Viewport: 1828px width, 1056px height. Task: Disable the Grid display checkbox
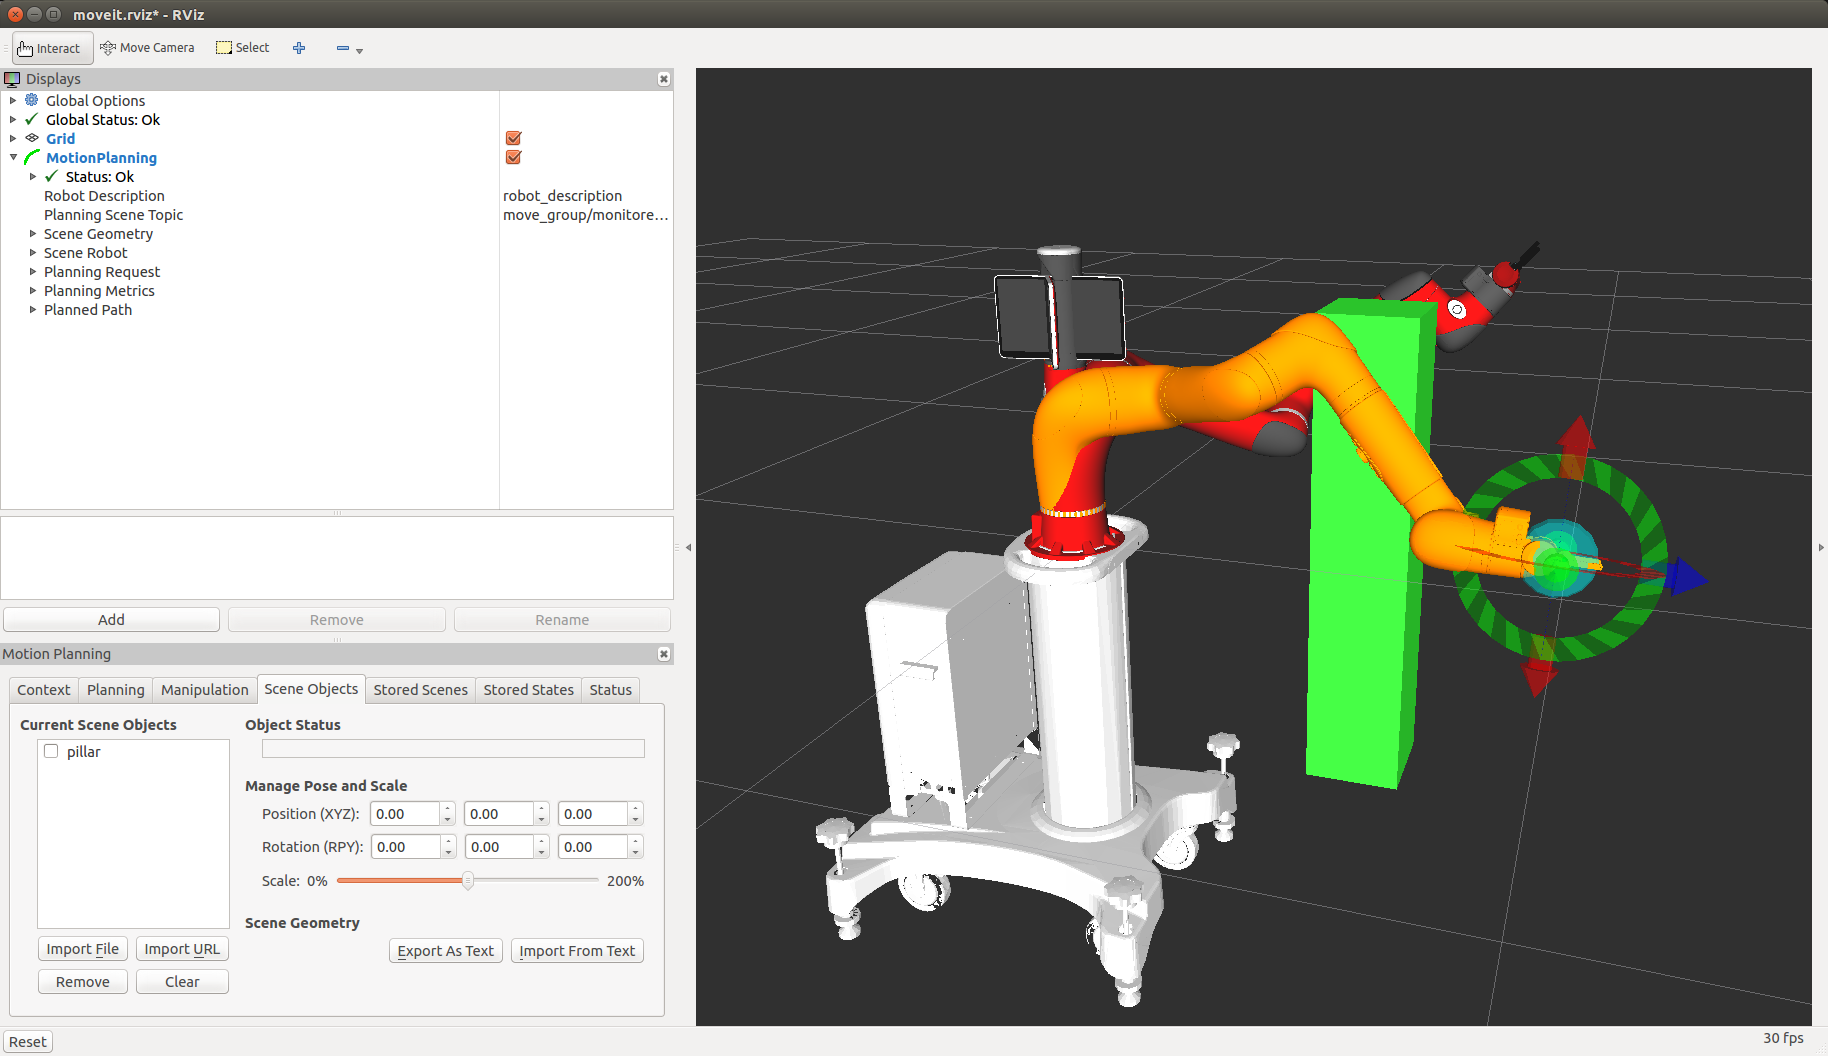514,138
